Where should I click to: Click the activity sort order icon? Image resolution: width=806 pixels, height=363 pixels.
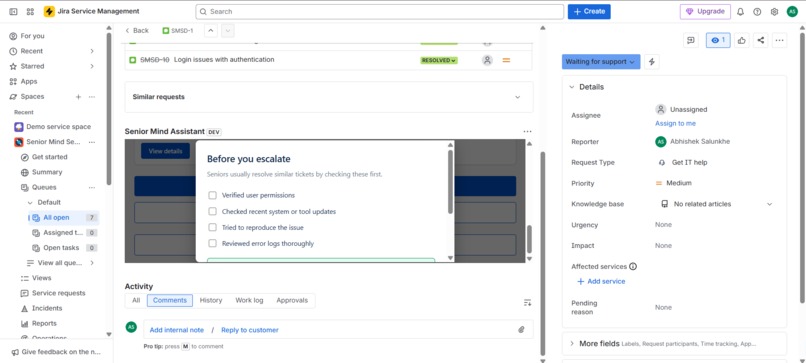pyautogui.click(x=527, y=302)
